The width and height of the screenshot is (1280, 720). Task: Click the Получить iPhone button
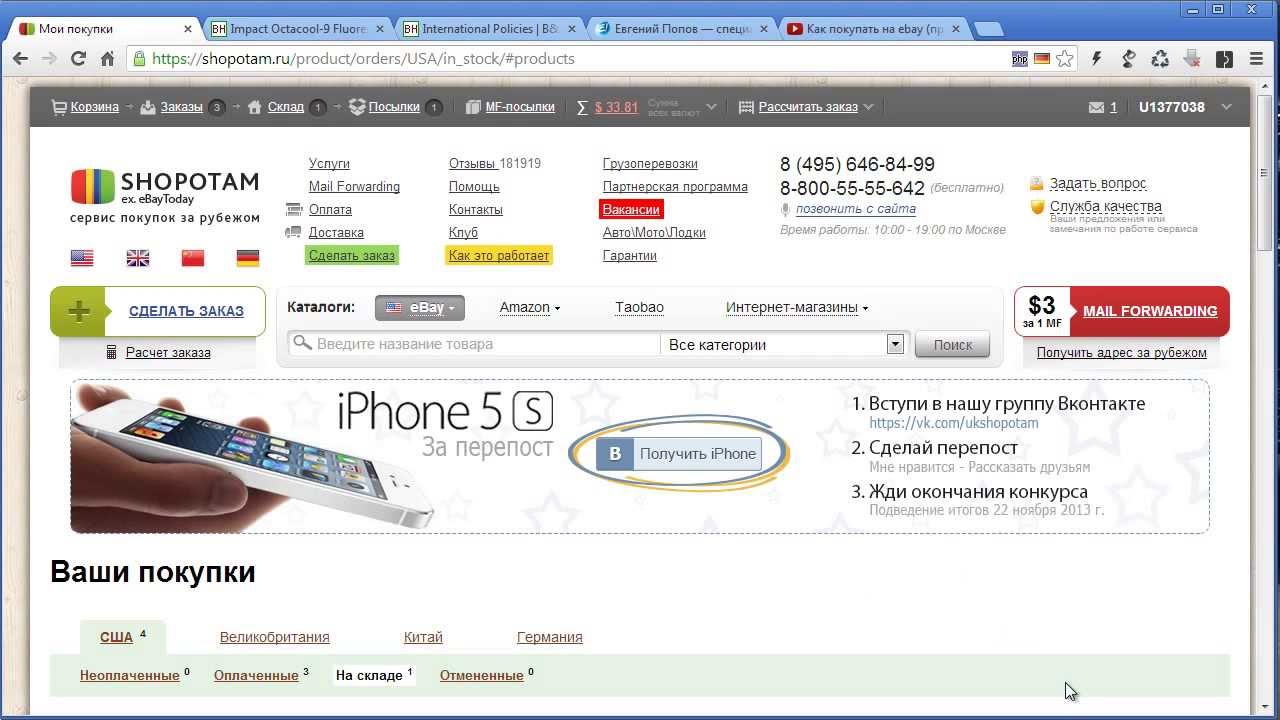click(679, 454)
